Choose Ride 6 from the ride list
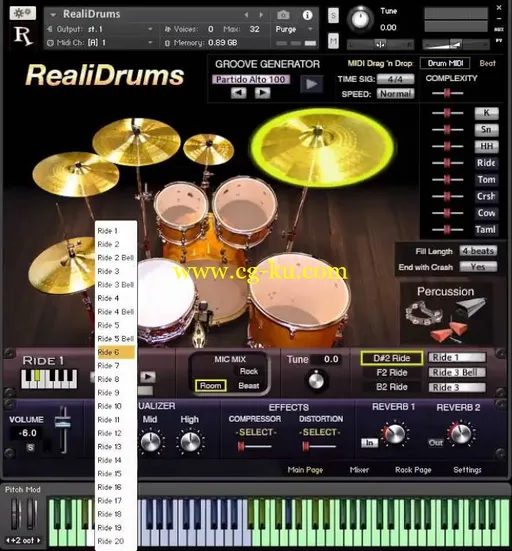512x551 pixels. [116, 352]
